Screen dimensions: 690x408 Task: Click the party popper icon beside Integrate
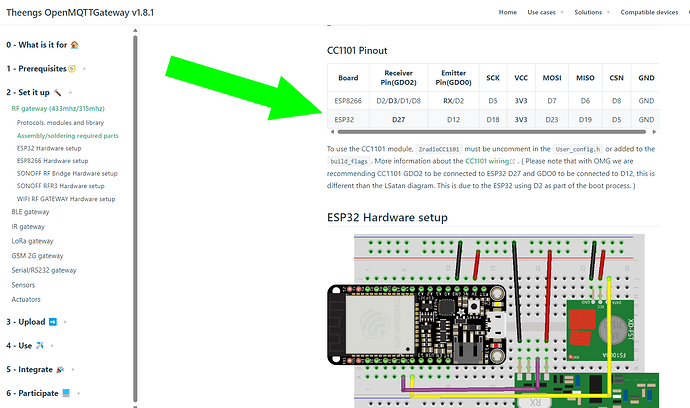[60, 369]
